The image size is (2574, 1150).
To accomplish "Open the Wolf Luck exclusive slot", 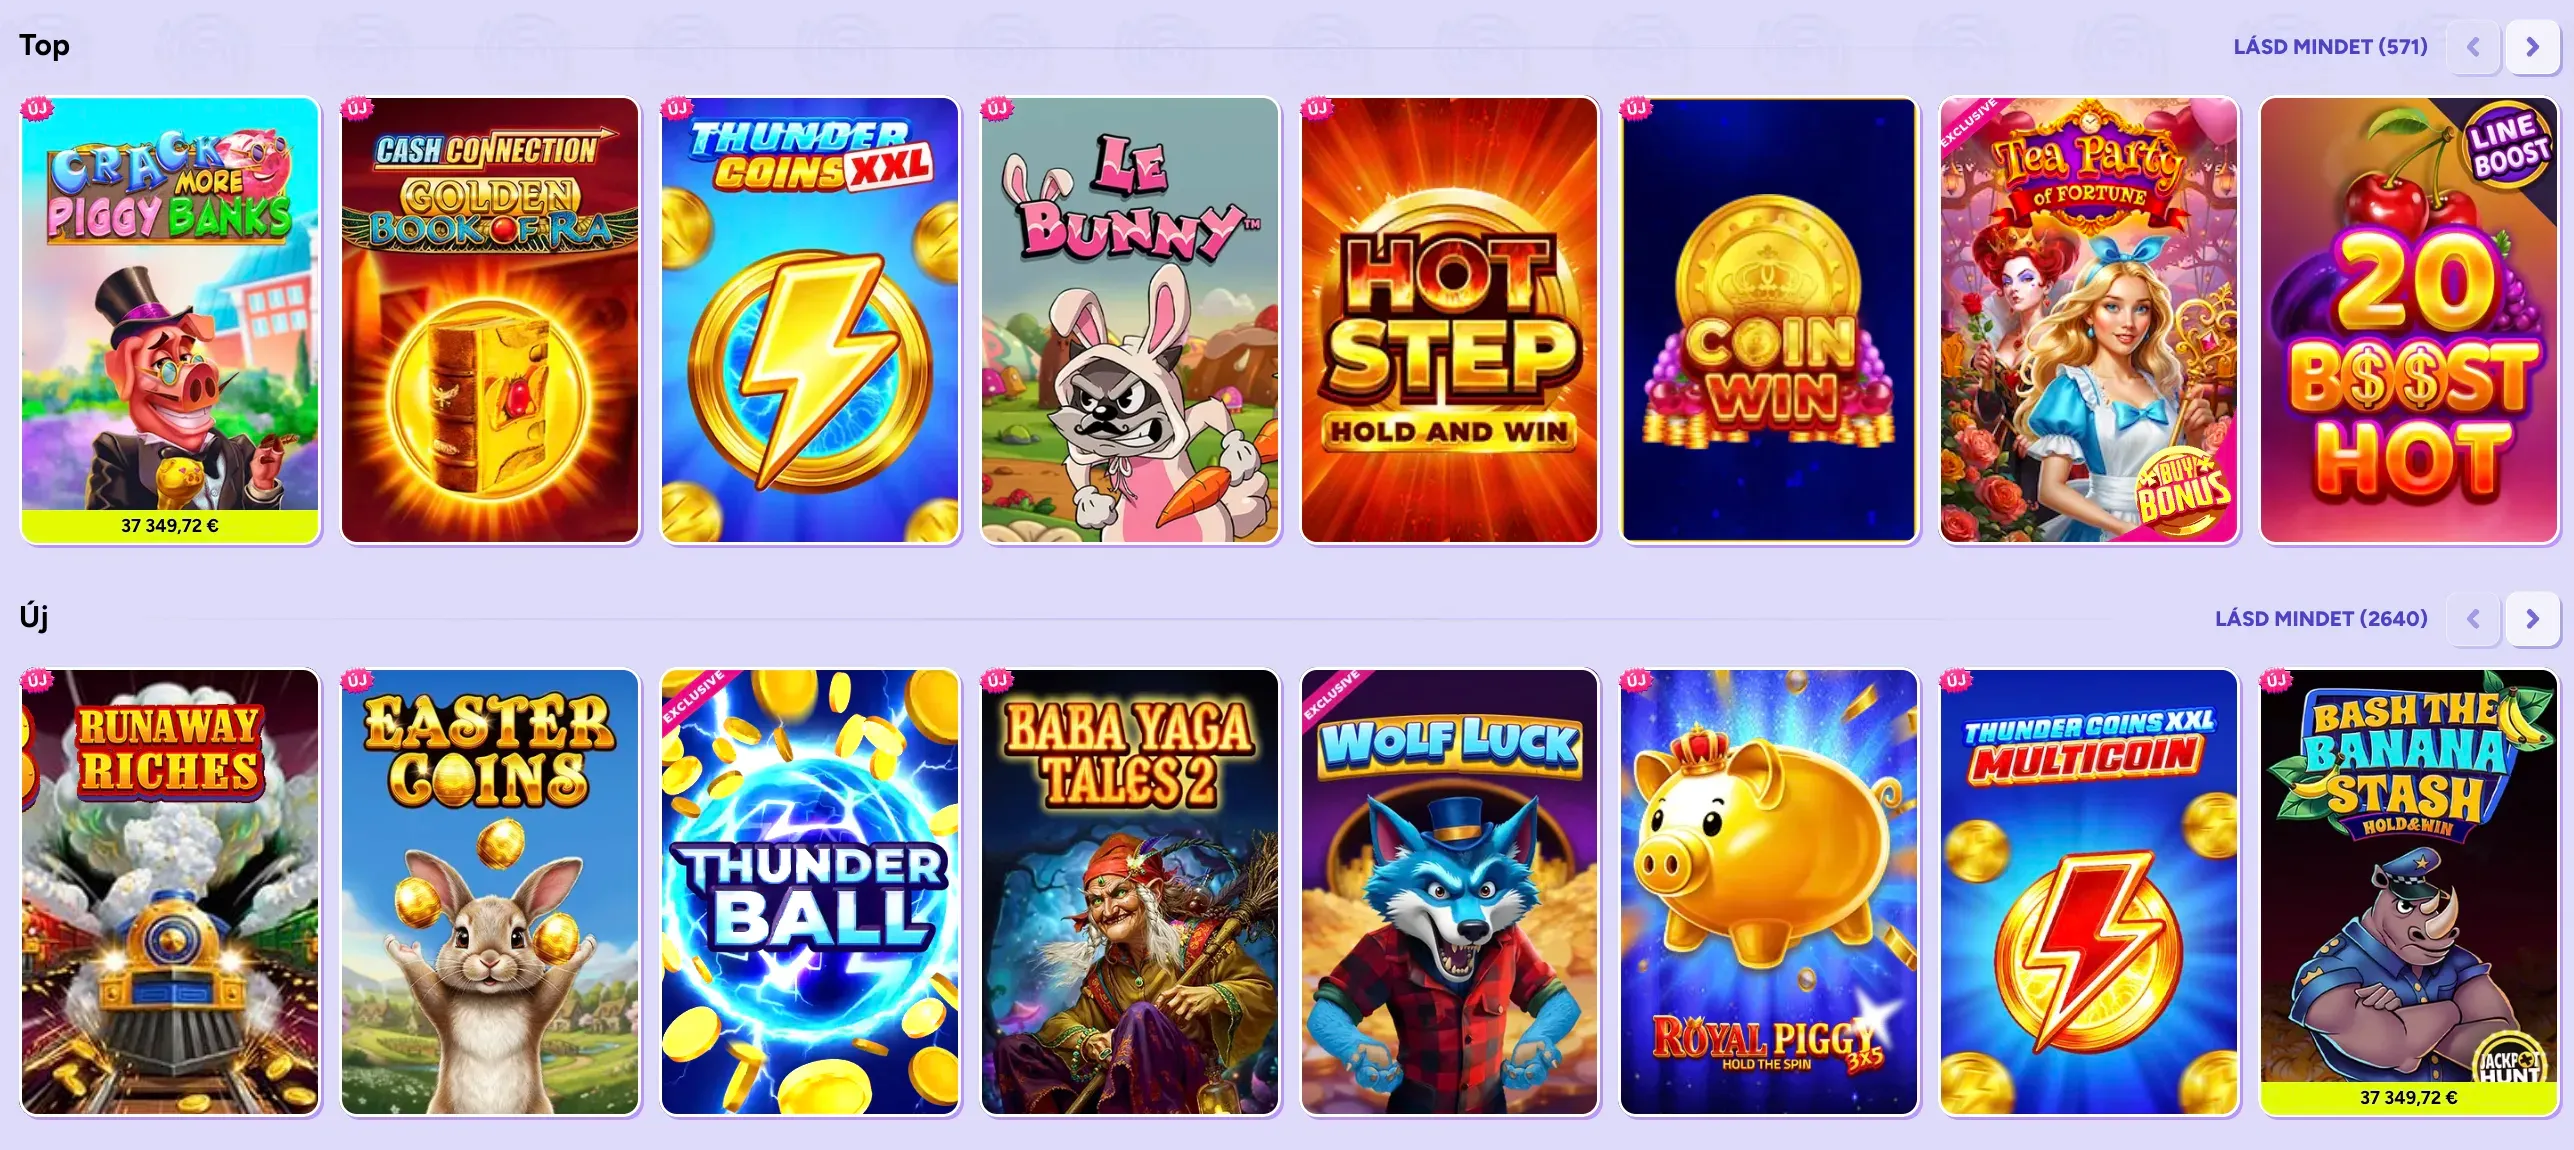I will (1449, 892).
